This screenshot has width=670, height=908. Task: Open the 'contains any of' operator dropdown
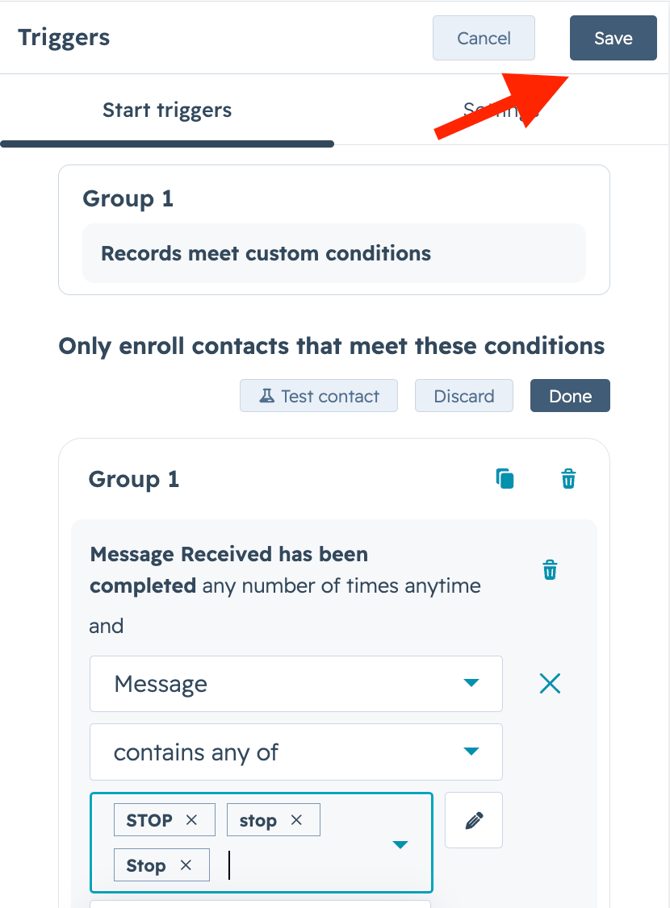[x=296, y=752]
